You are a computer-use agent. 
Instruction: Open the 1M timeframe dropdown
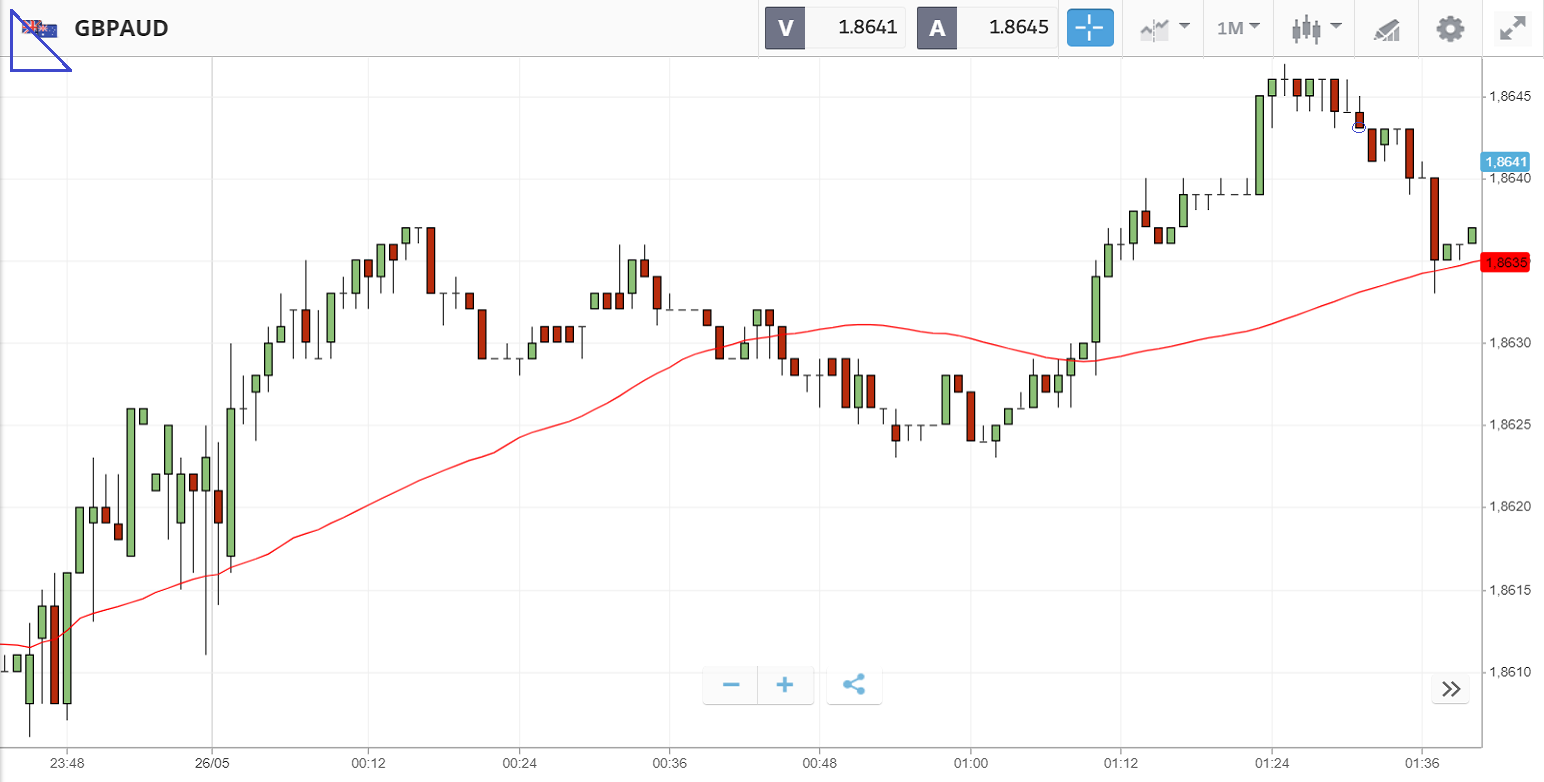[1237, 28]
